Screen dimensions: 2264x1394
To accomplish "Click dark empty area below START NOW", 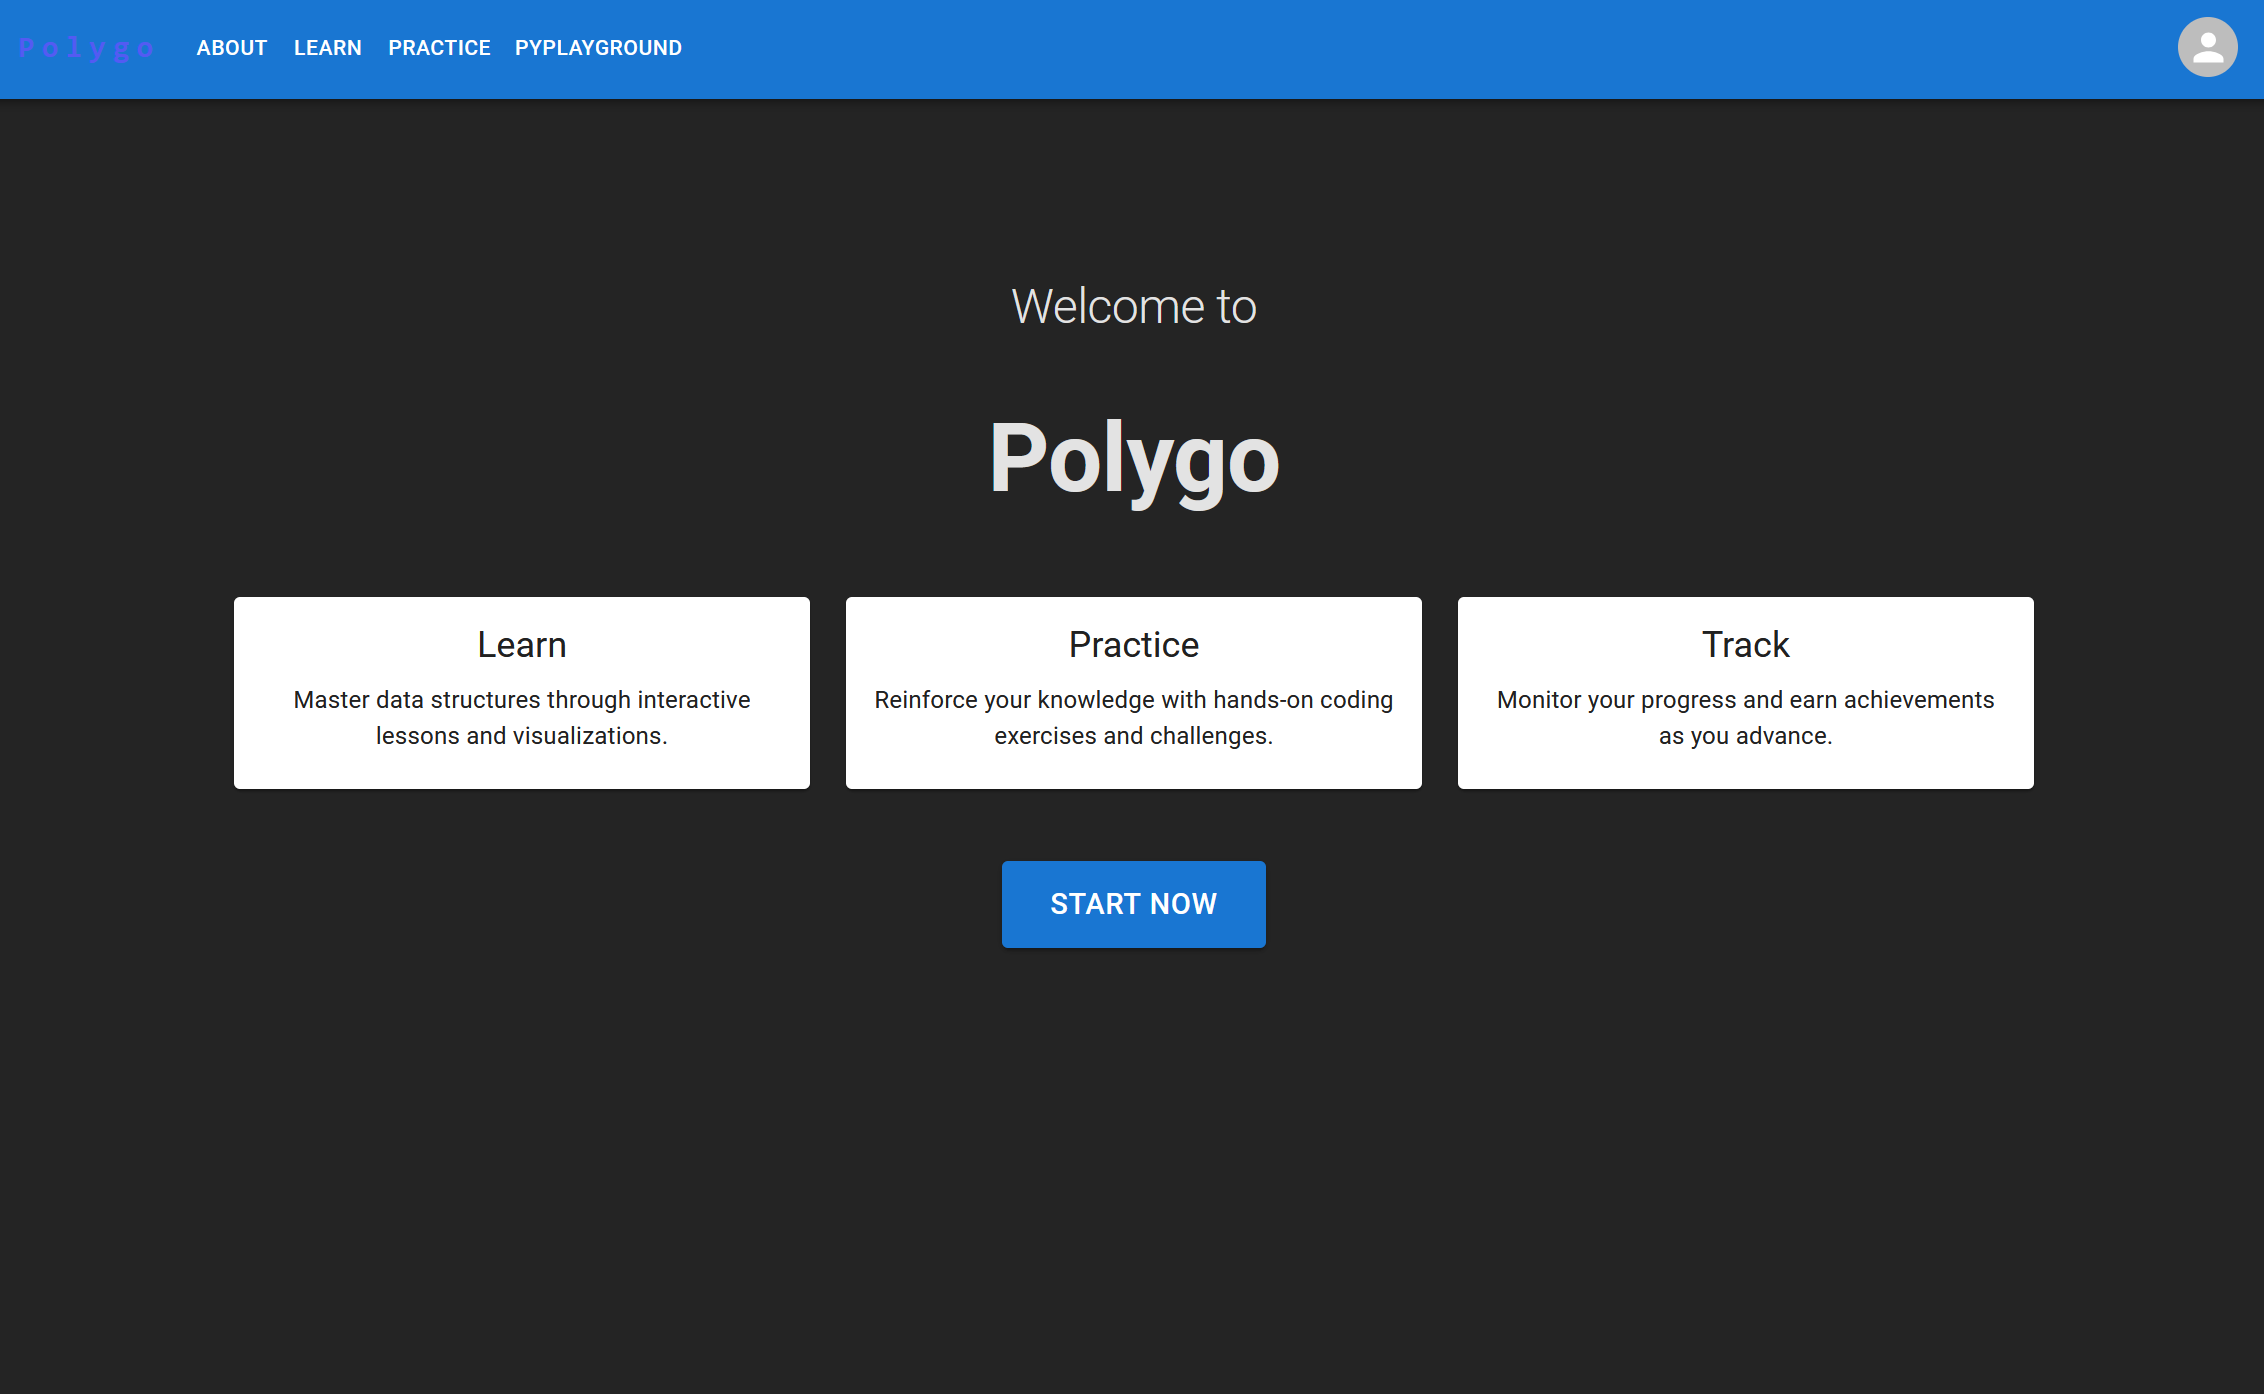I will tap(1133, 1150).
